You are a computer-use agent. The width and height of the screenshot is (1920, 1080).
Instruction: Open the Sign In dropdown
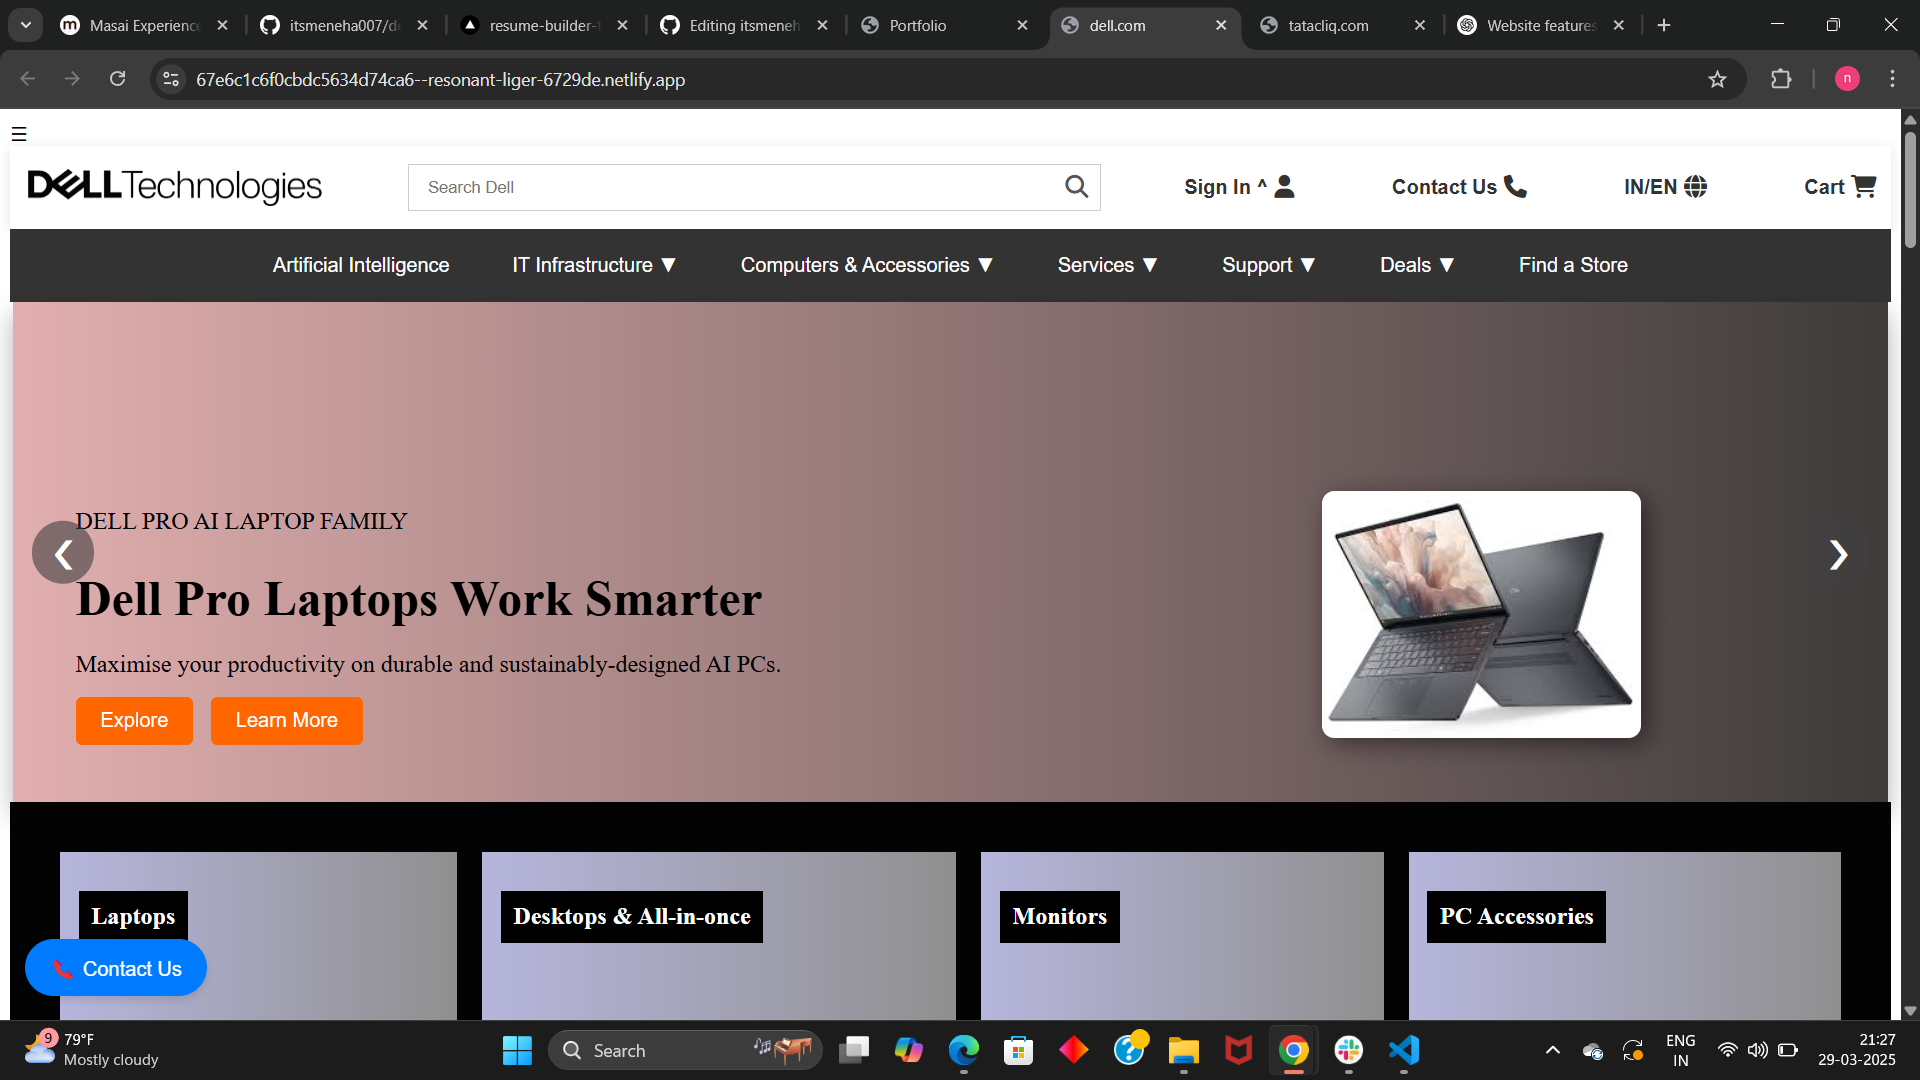point(1240,187)
